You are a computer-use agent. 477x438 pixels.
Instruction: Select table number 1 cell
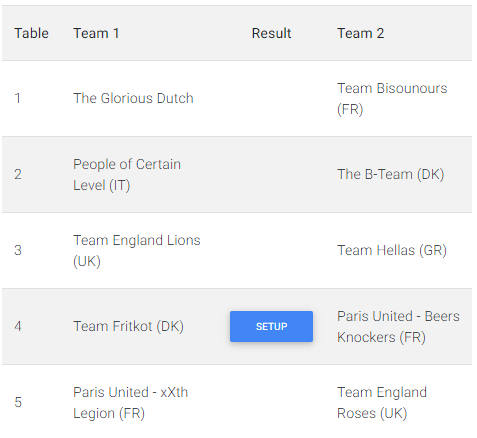17,98
